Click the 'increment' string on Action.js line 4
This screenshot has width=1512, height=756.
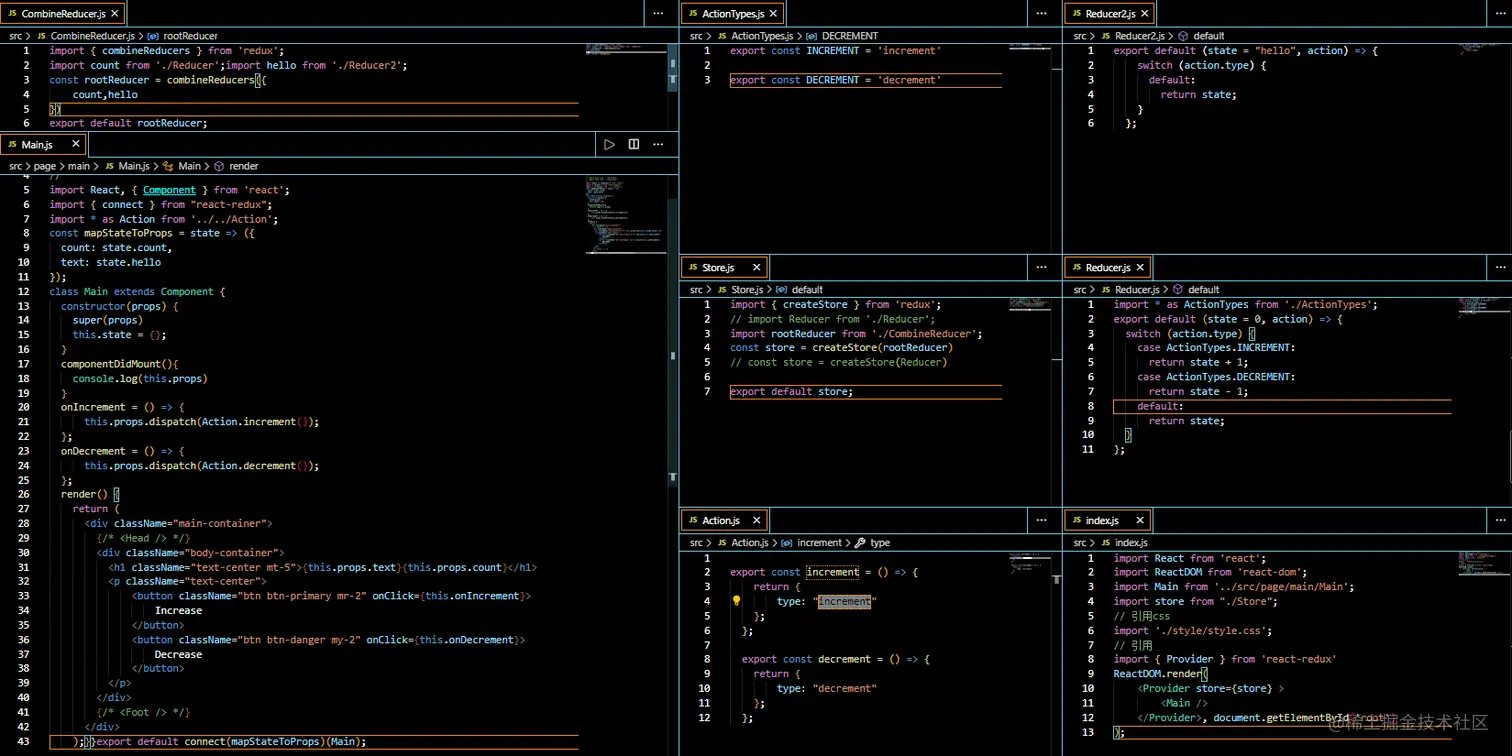tap(844, 602)
